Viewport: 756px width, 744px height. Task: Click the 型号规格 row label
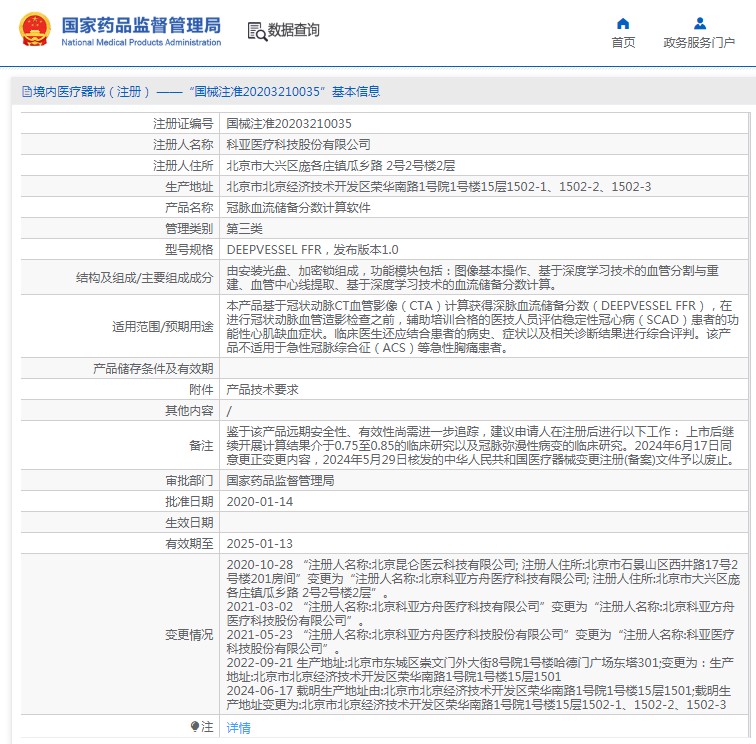click(189, 250)
